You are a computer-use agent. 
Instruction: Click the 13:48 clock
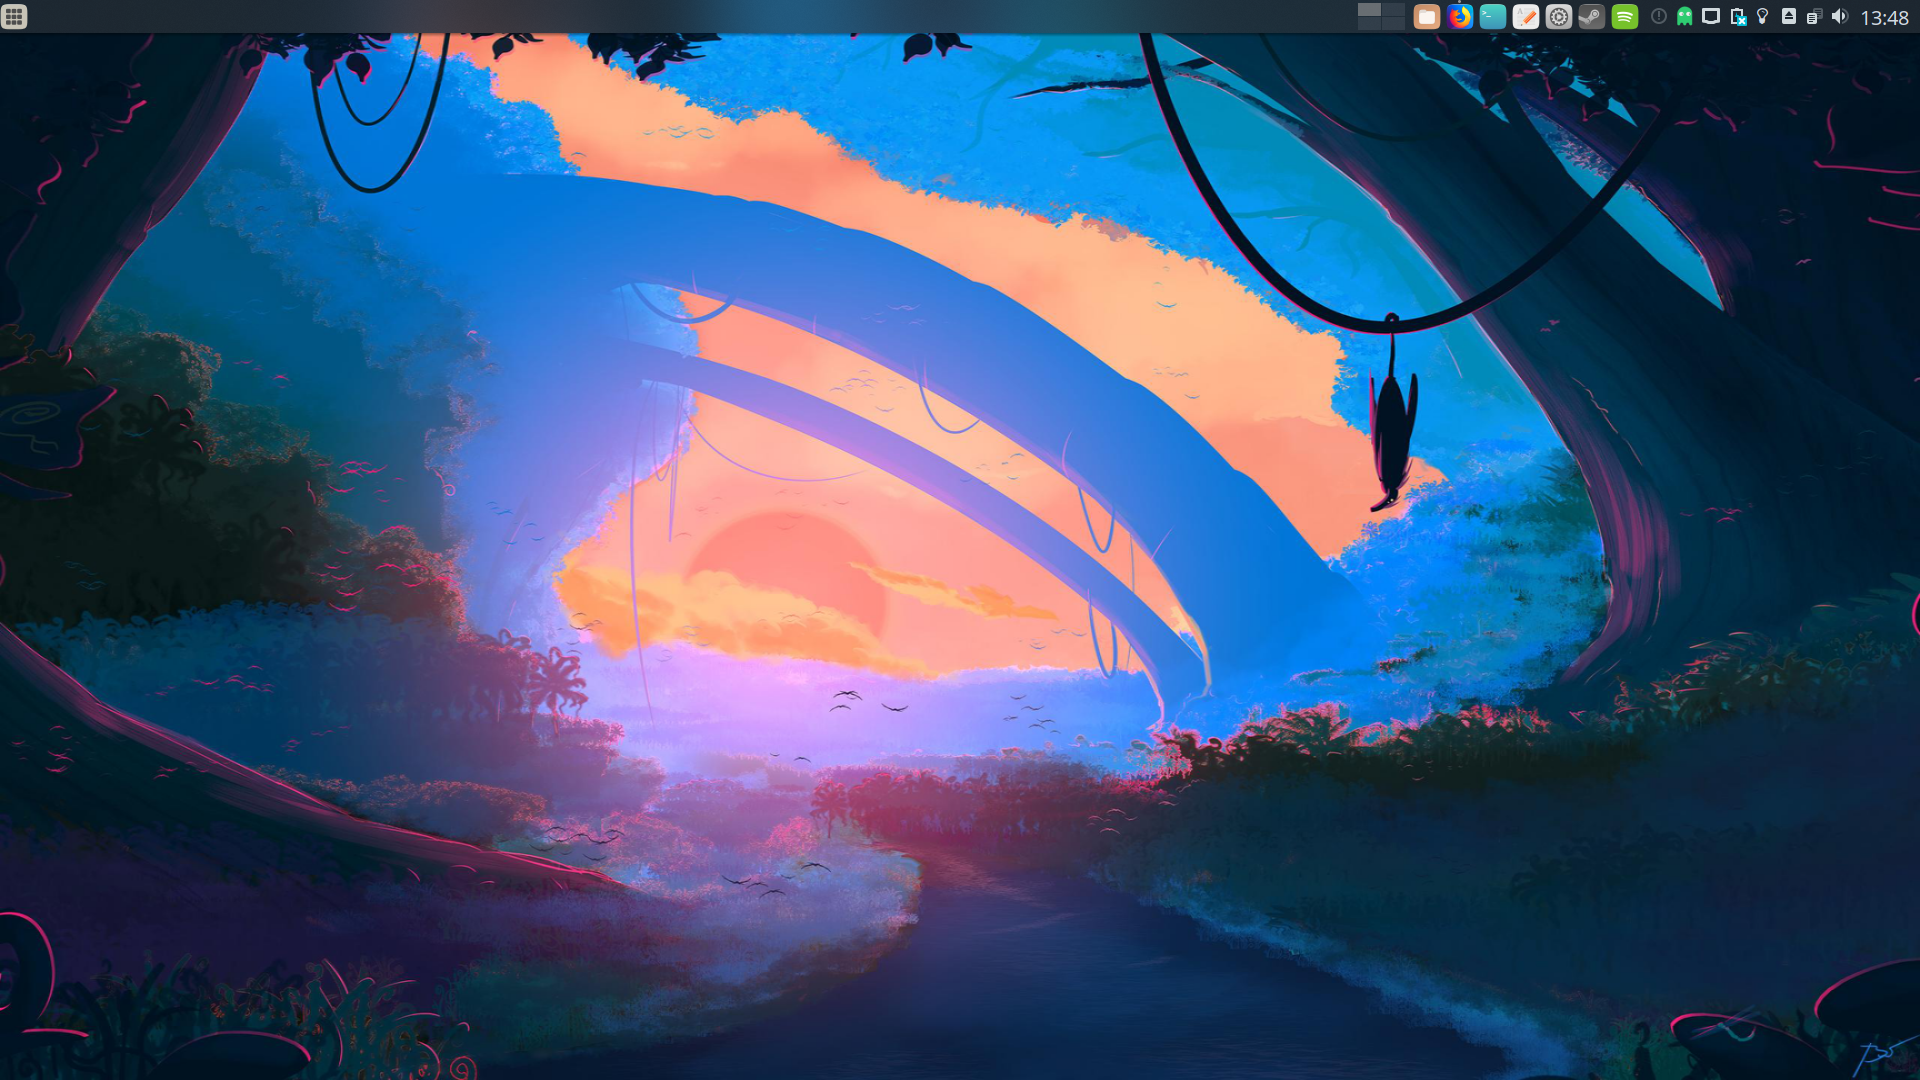[x=1885, y=17]
